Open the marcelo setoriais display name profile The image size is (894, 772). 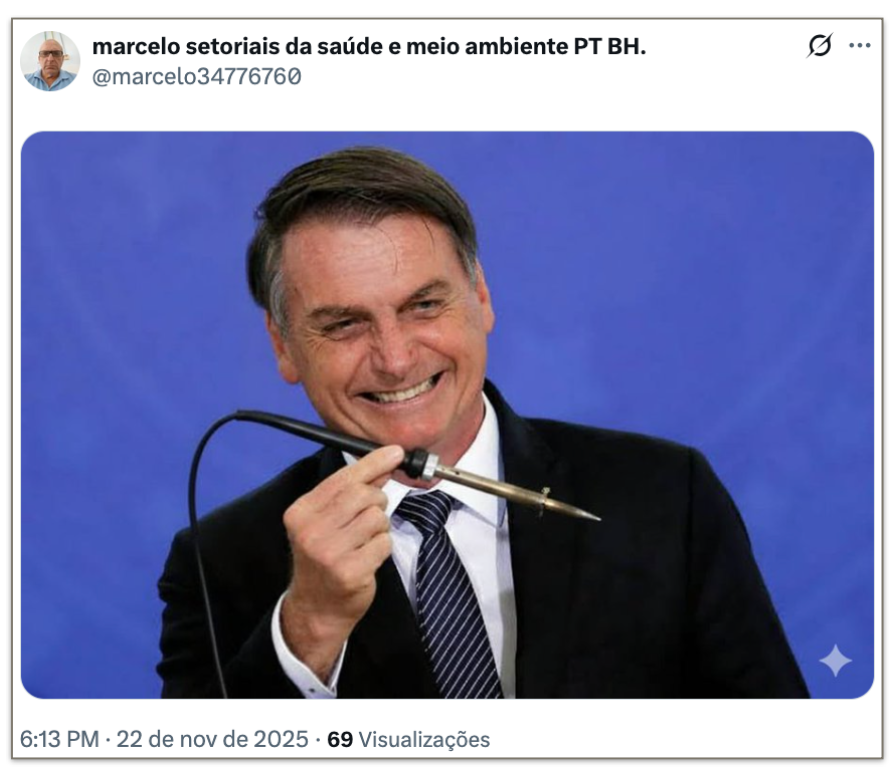[369, 47]
